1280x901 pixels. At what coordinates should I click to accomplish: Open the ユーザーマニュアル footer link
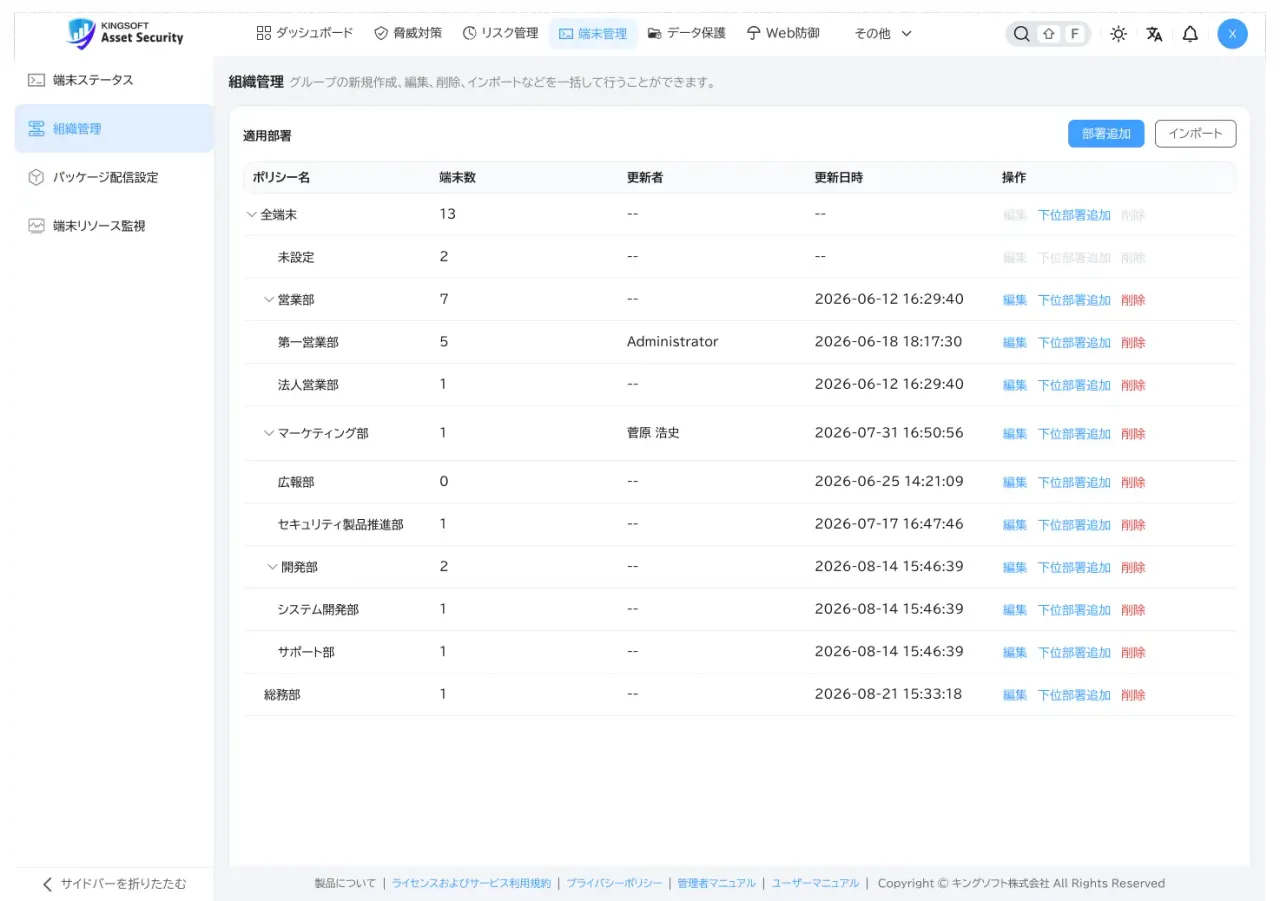(x=815, y=883)
